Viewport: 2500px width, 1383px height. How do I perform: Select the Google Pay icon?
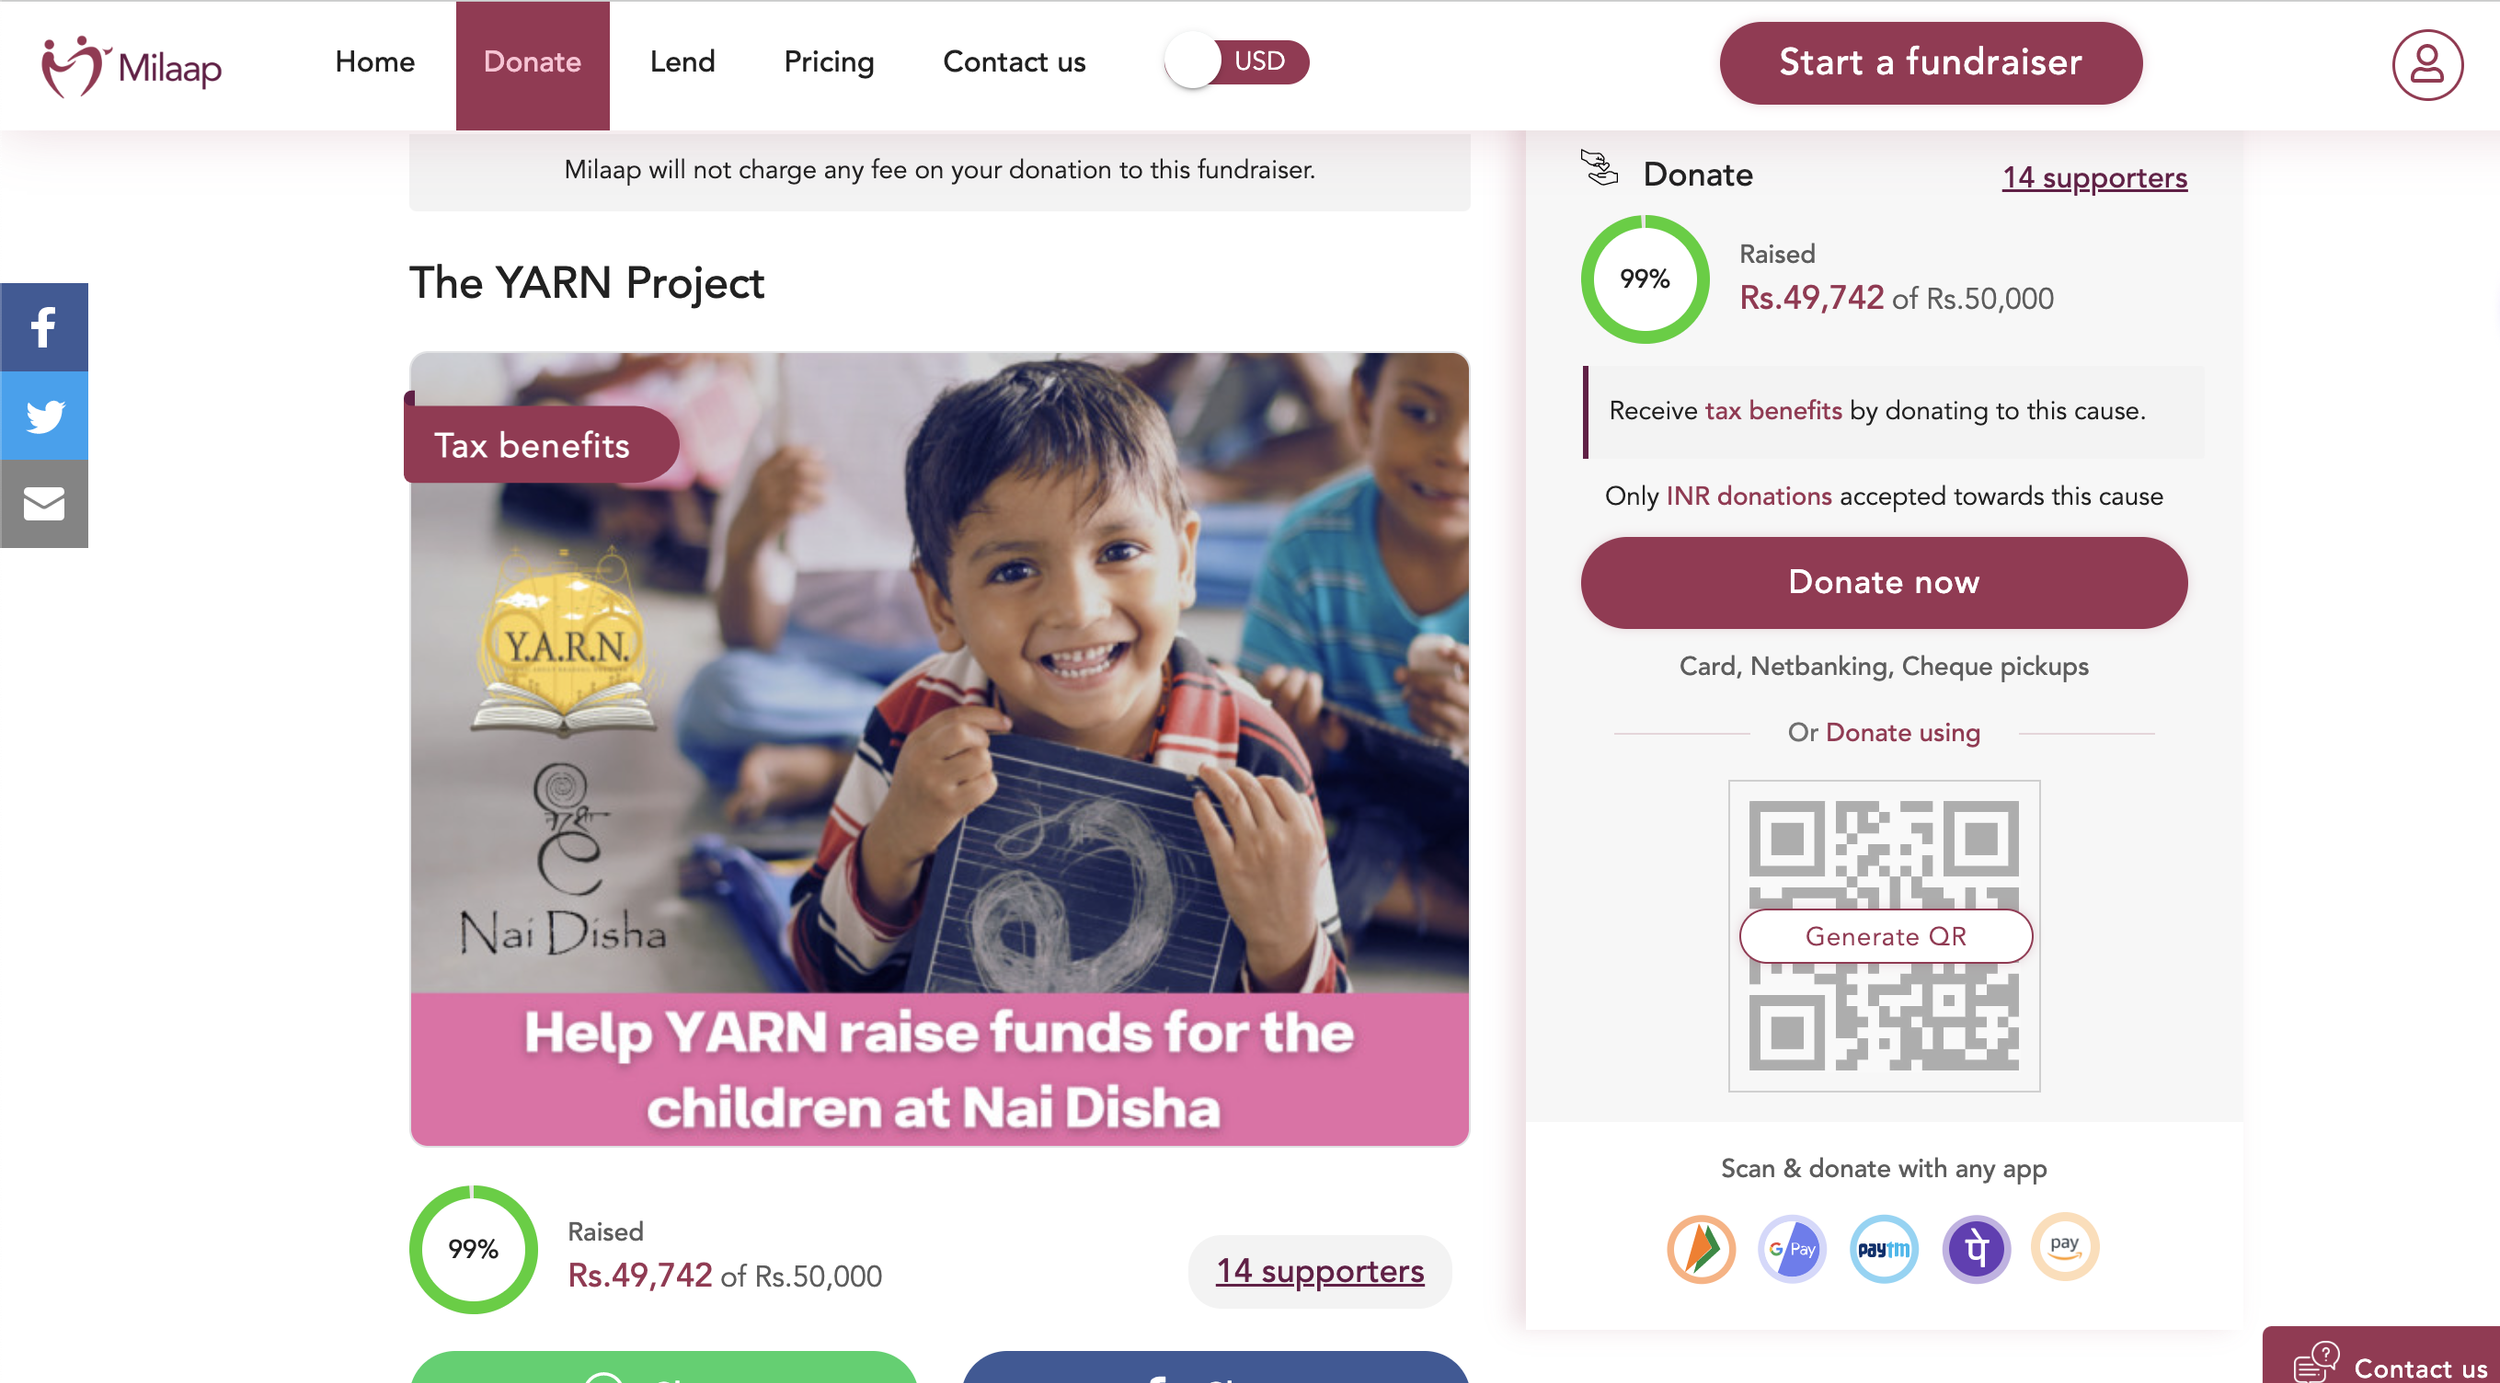click(x=1792, y=1248)
